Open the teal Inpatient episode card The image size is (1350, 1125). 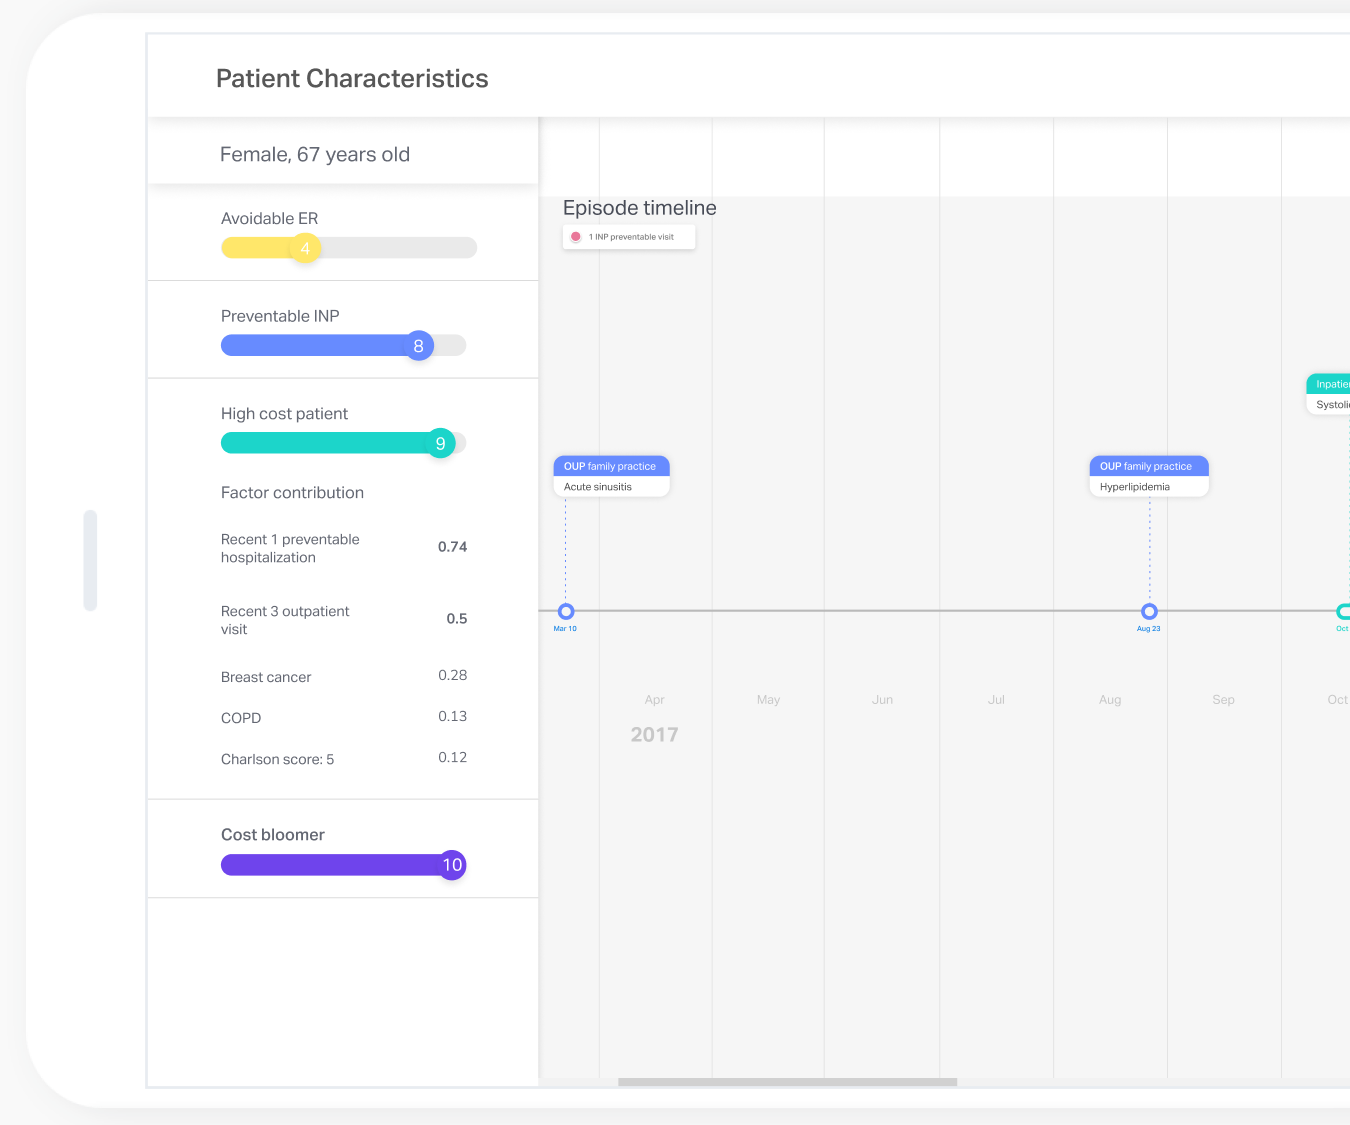pyautogui.click(x=1329, y=394)
